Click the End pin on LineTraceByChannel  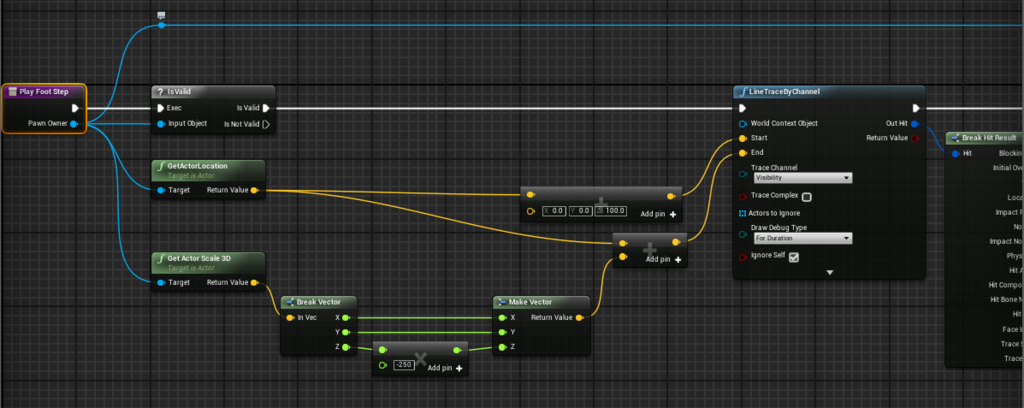pyautogui.click(x=742, y=153)
